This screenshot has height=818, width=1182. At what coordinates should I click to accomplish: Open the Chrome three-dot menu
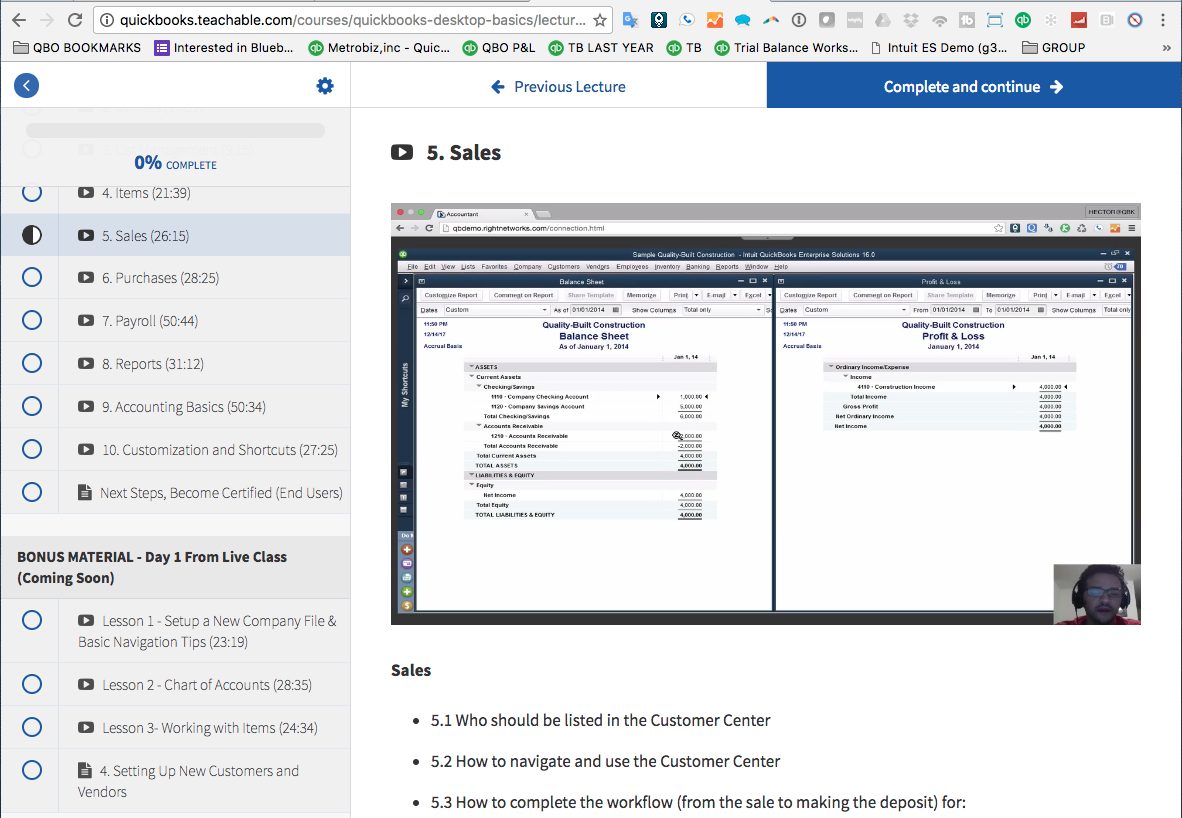(x=1163, y=20)
